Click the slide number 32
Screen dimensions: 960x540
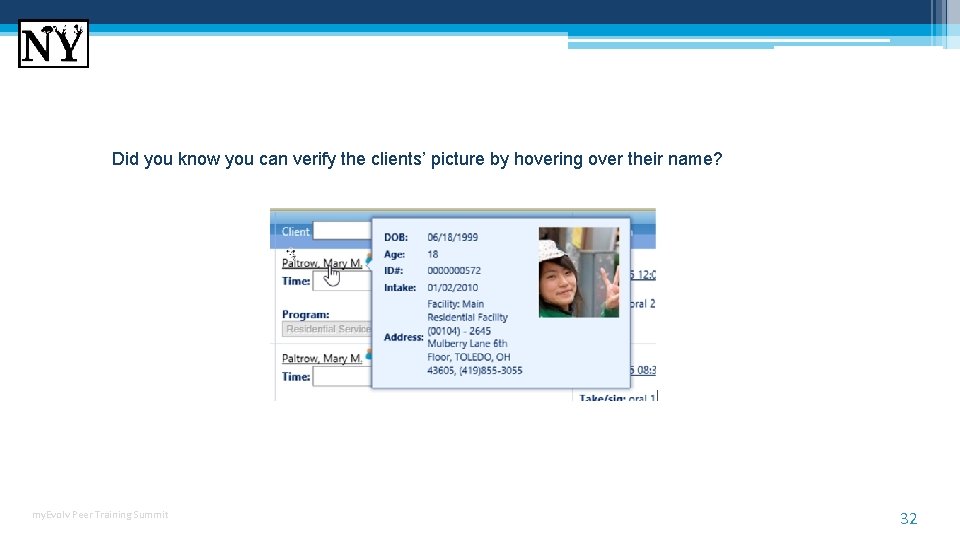[x=909, y=519]
